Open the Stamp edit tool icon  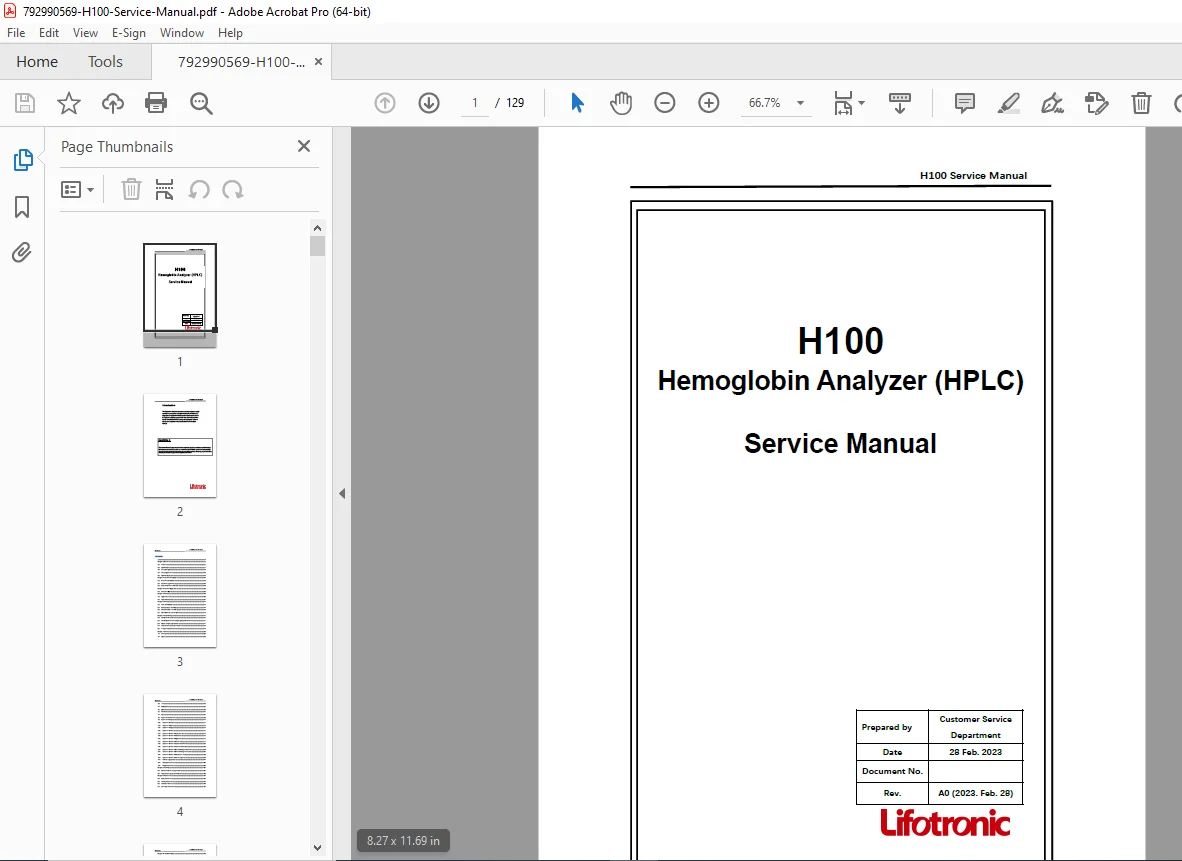pyautogui.click(x=1096, y=103)
